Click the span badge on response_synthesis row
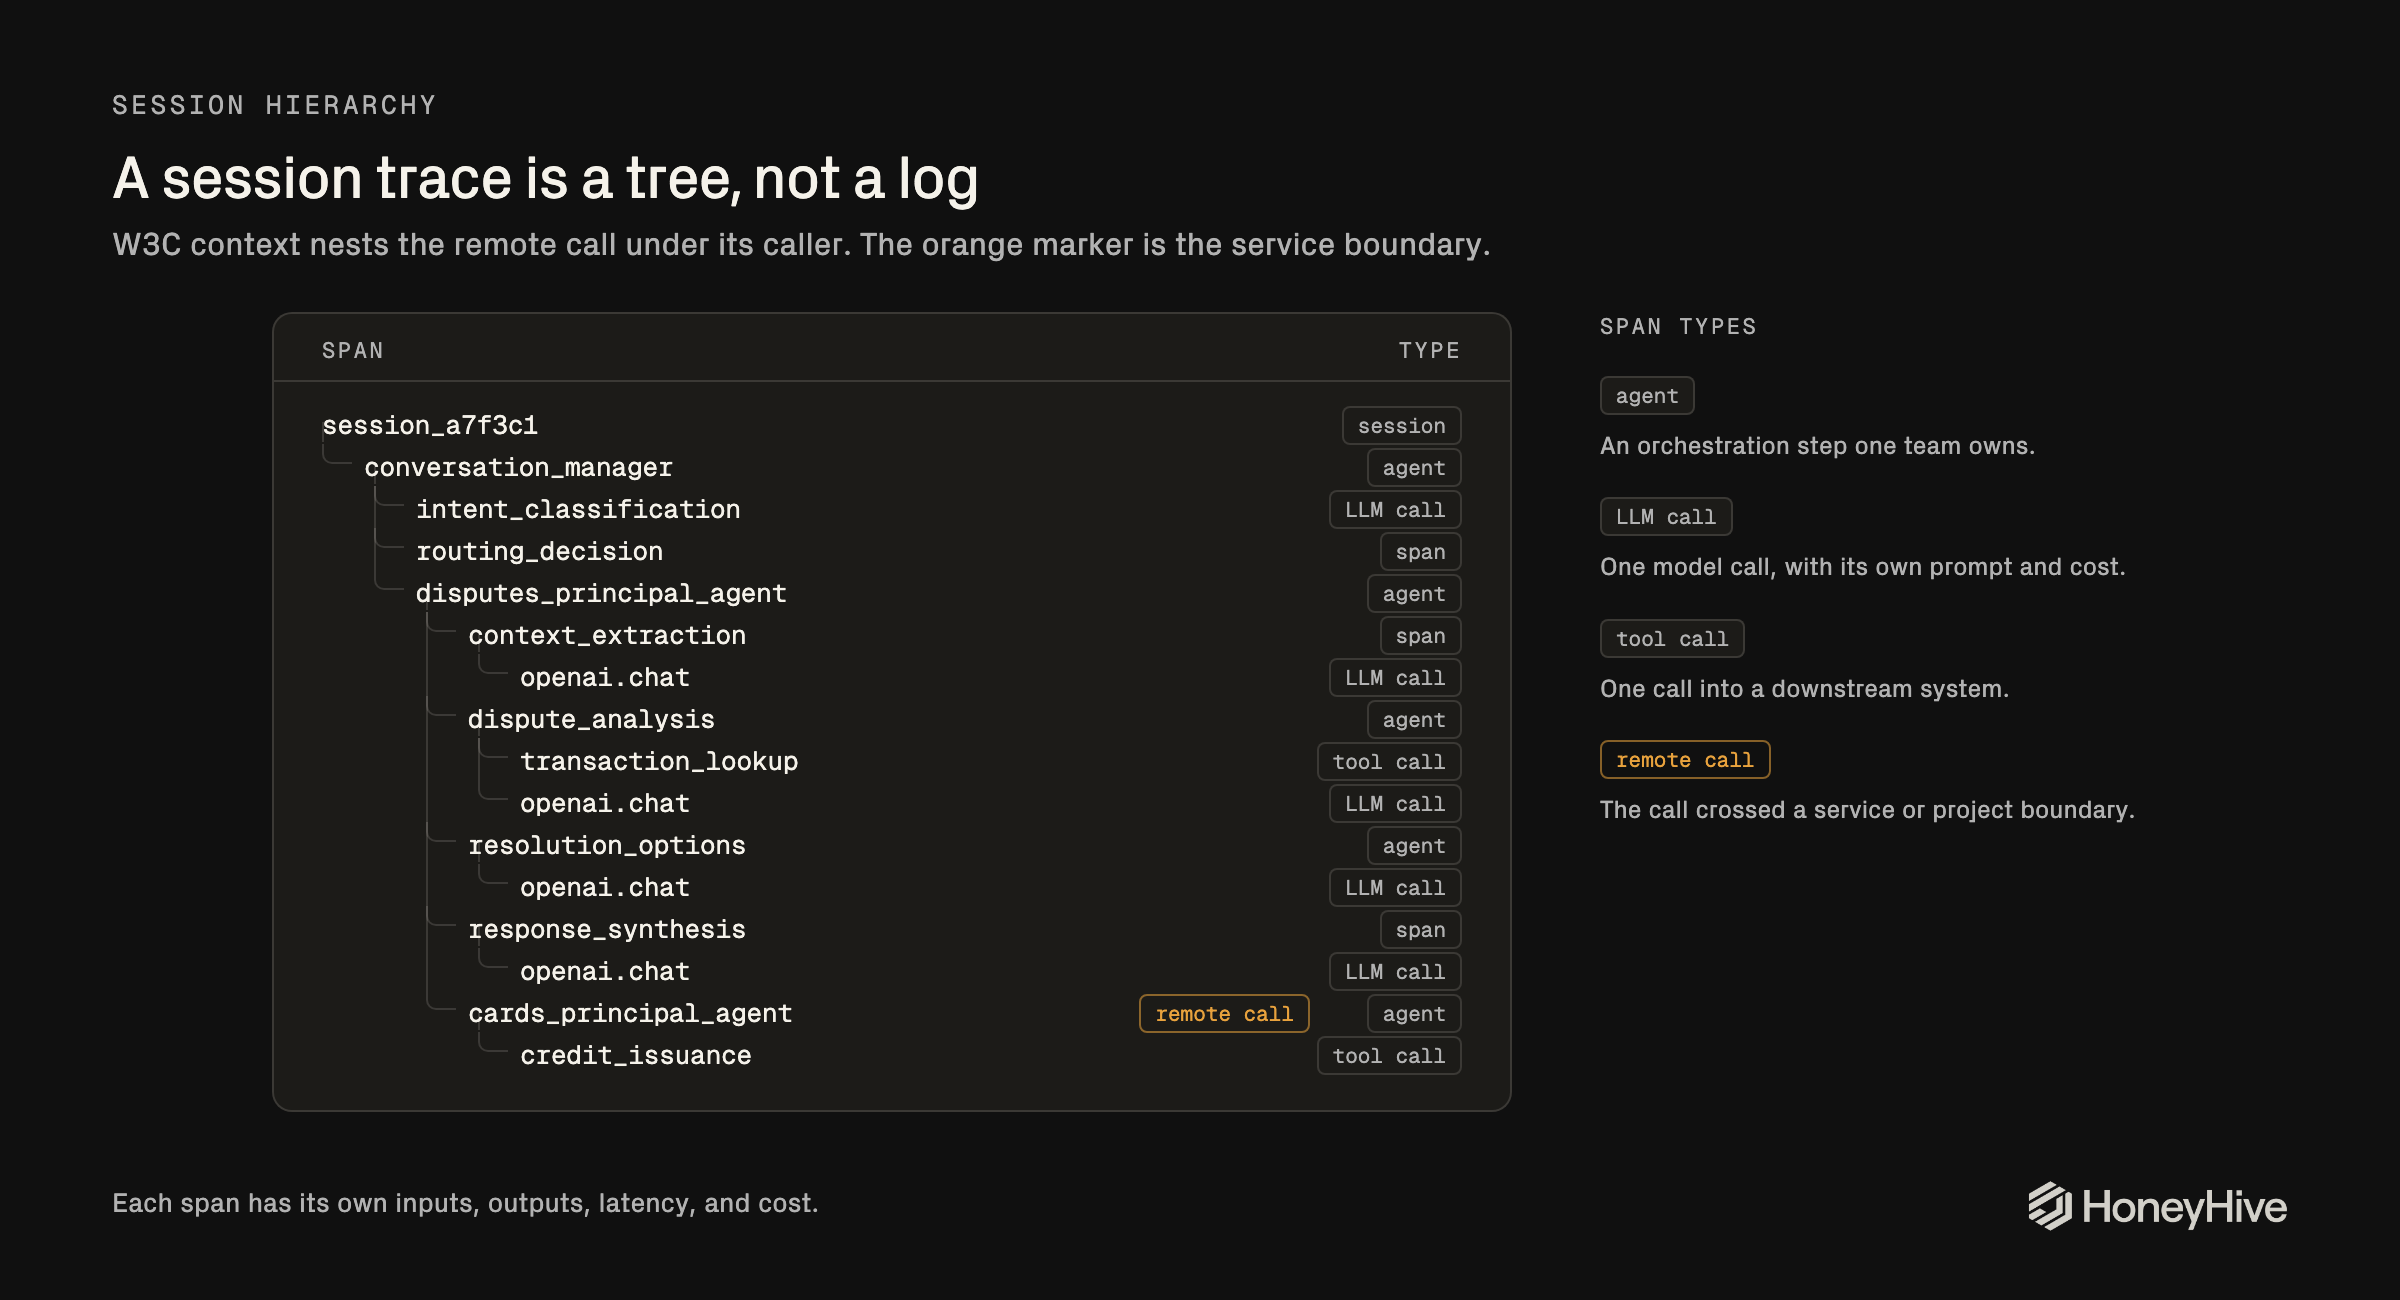 (x=1420, y=930)
